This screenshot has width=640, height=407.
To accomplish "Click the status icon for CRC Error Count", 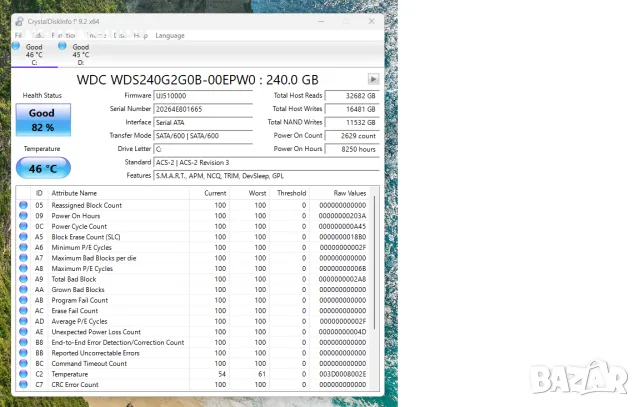I will click(23, 385).
